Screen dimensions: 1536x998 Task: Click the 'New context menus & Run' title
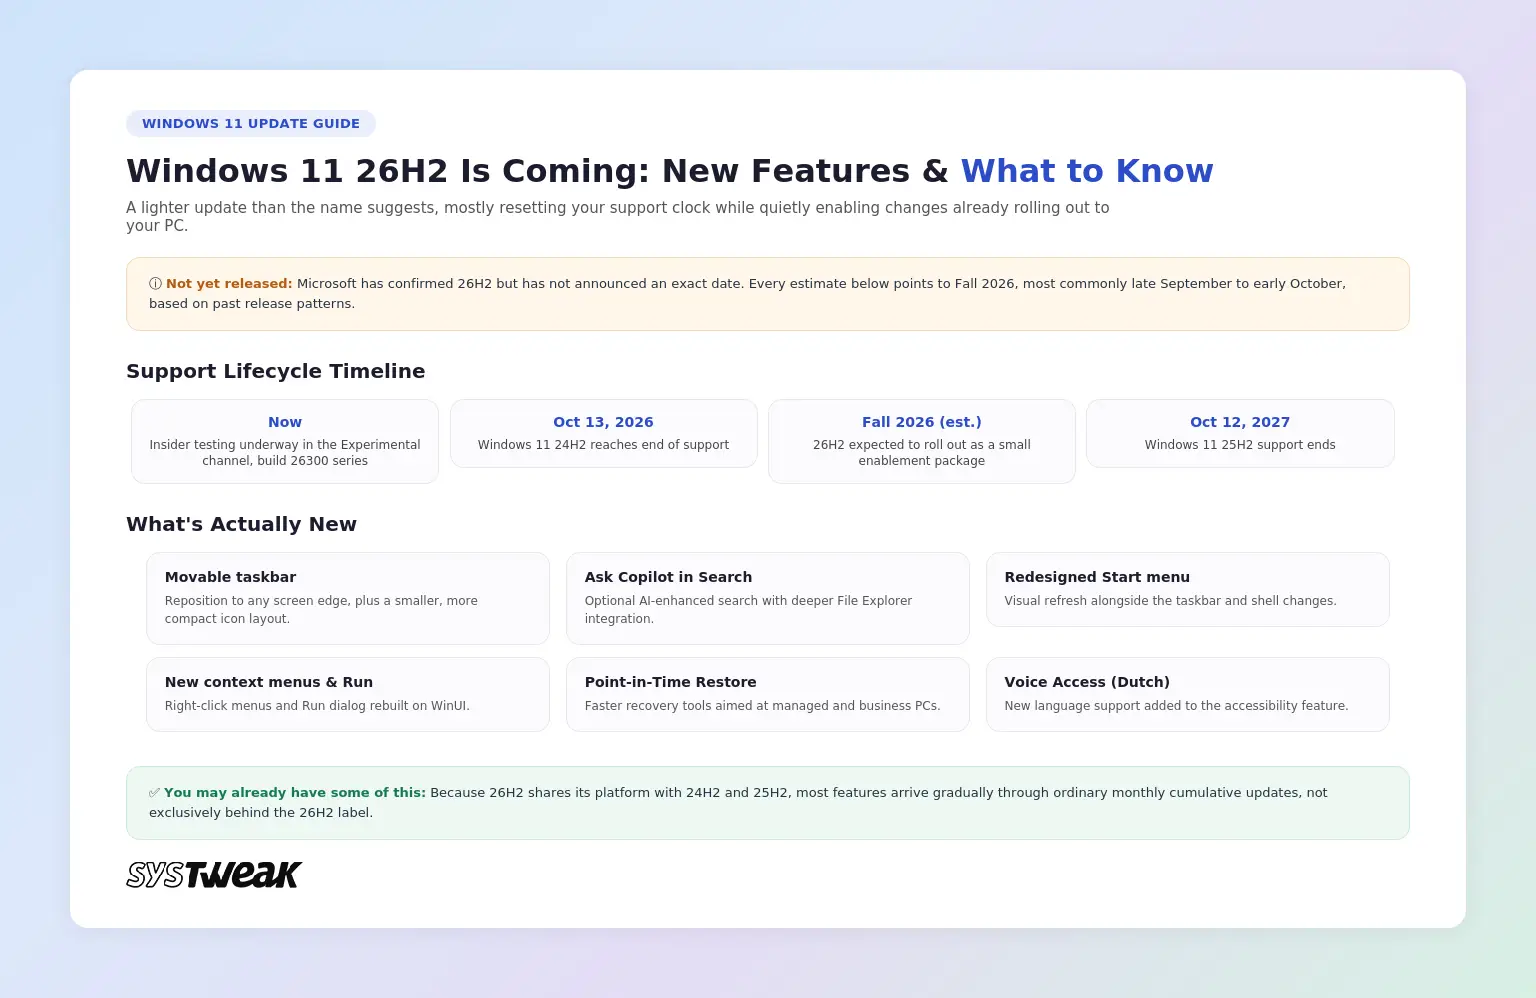(x=269, y=682)
